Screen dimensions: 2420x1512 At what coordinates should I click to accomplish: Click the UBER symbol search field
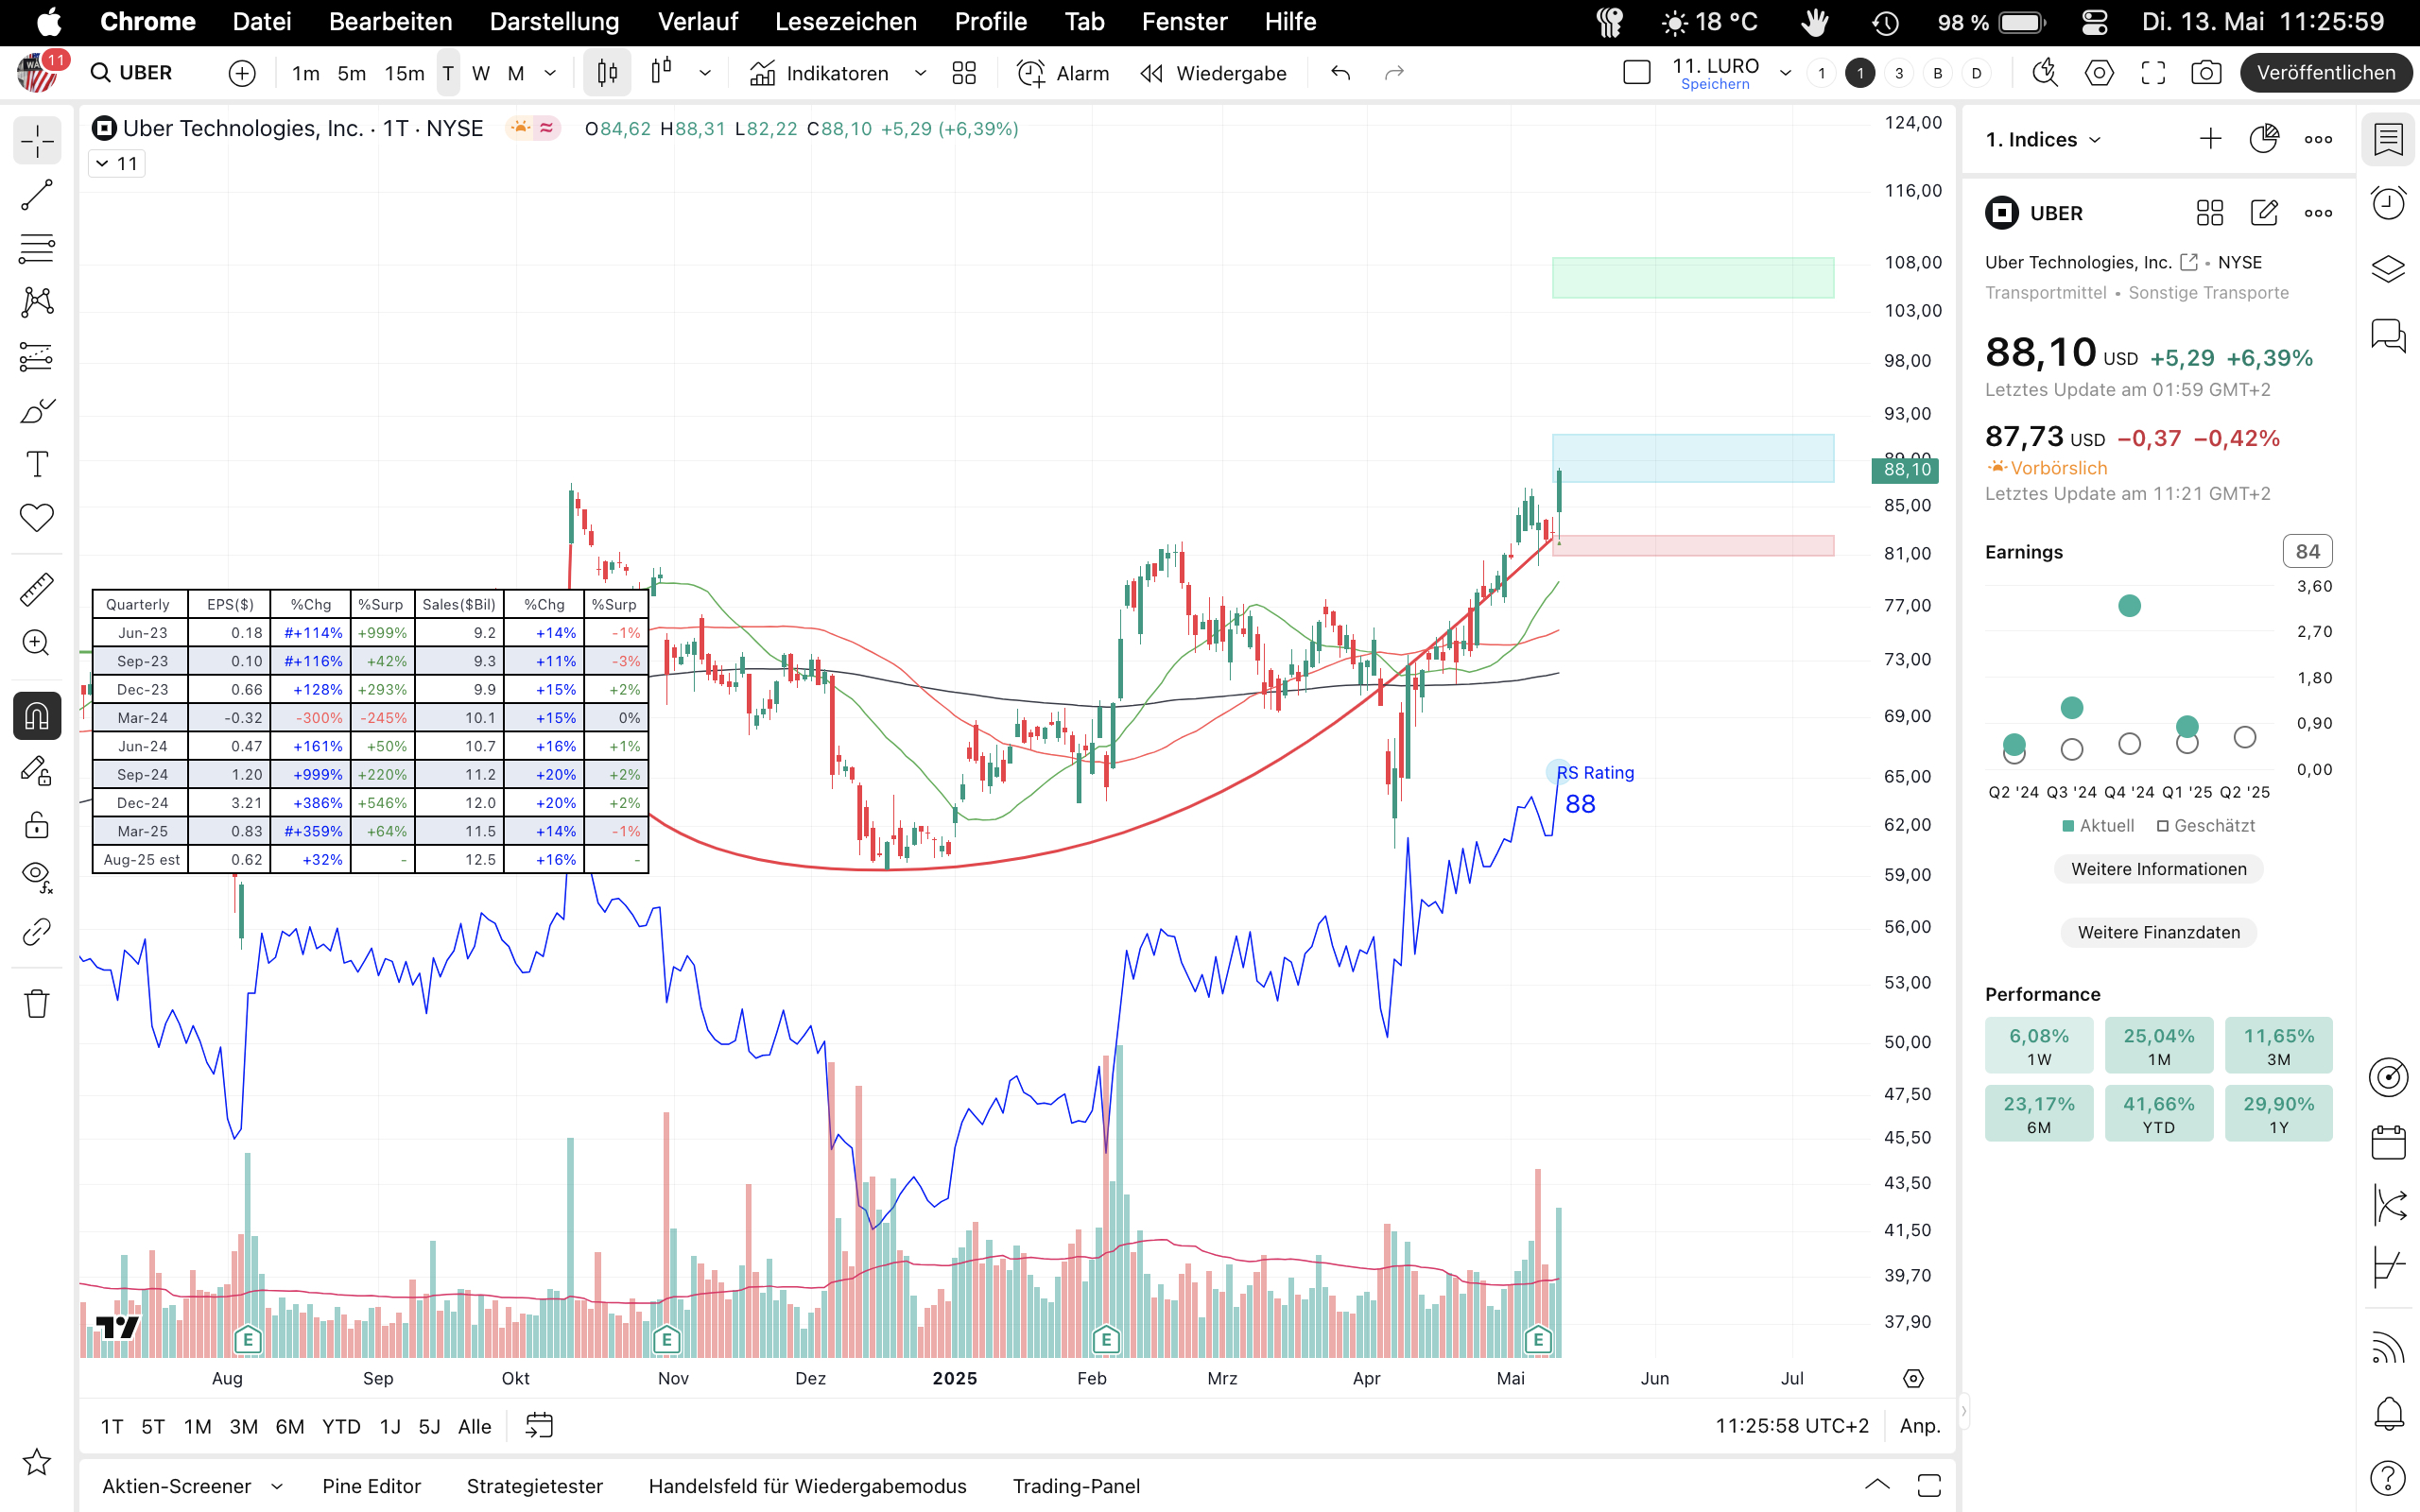click(146, 73)
